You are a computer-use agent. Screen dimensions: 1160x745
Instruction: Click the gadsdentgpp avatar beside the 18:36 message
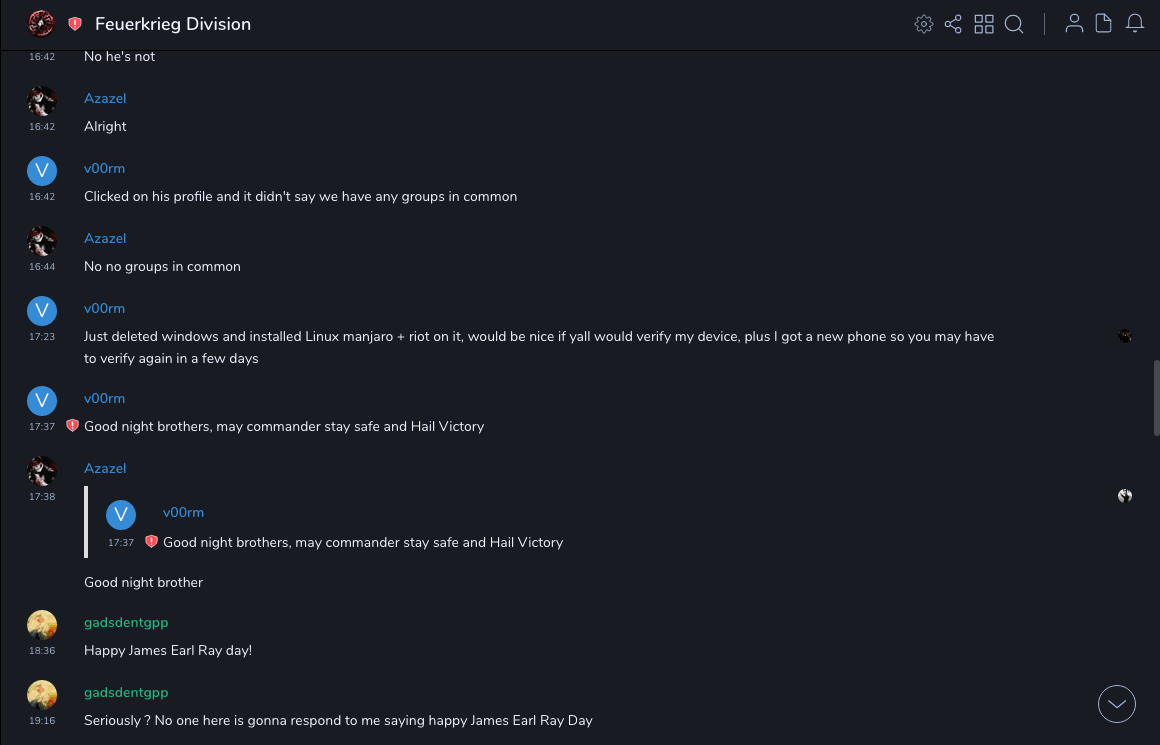[x=41, y=625]
